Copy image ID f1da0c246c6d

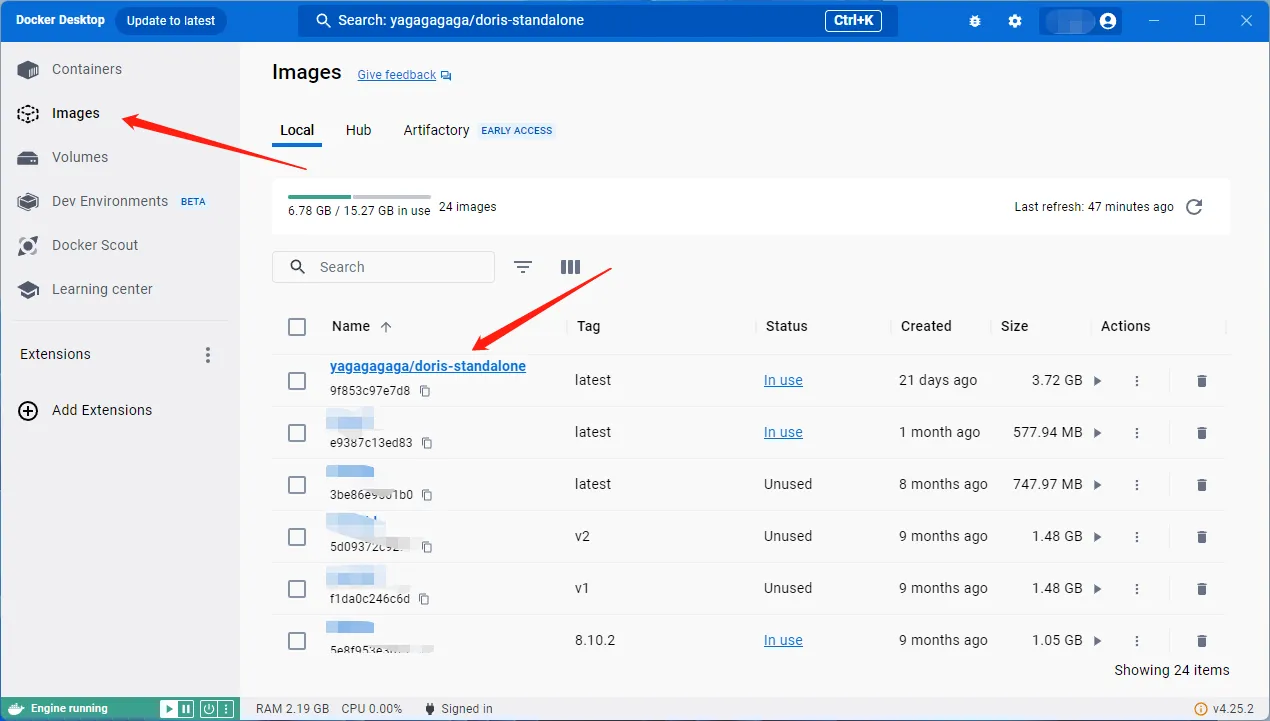pos(424,599)
